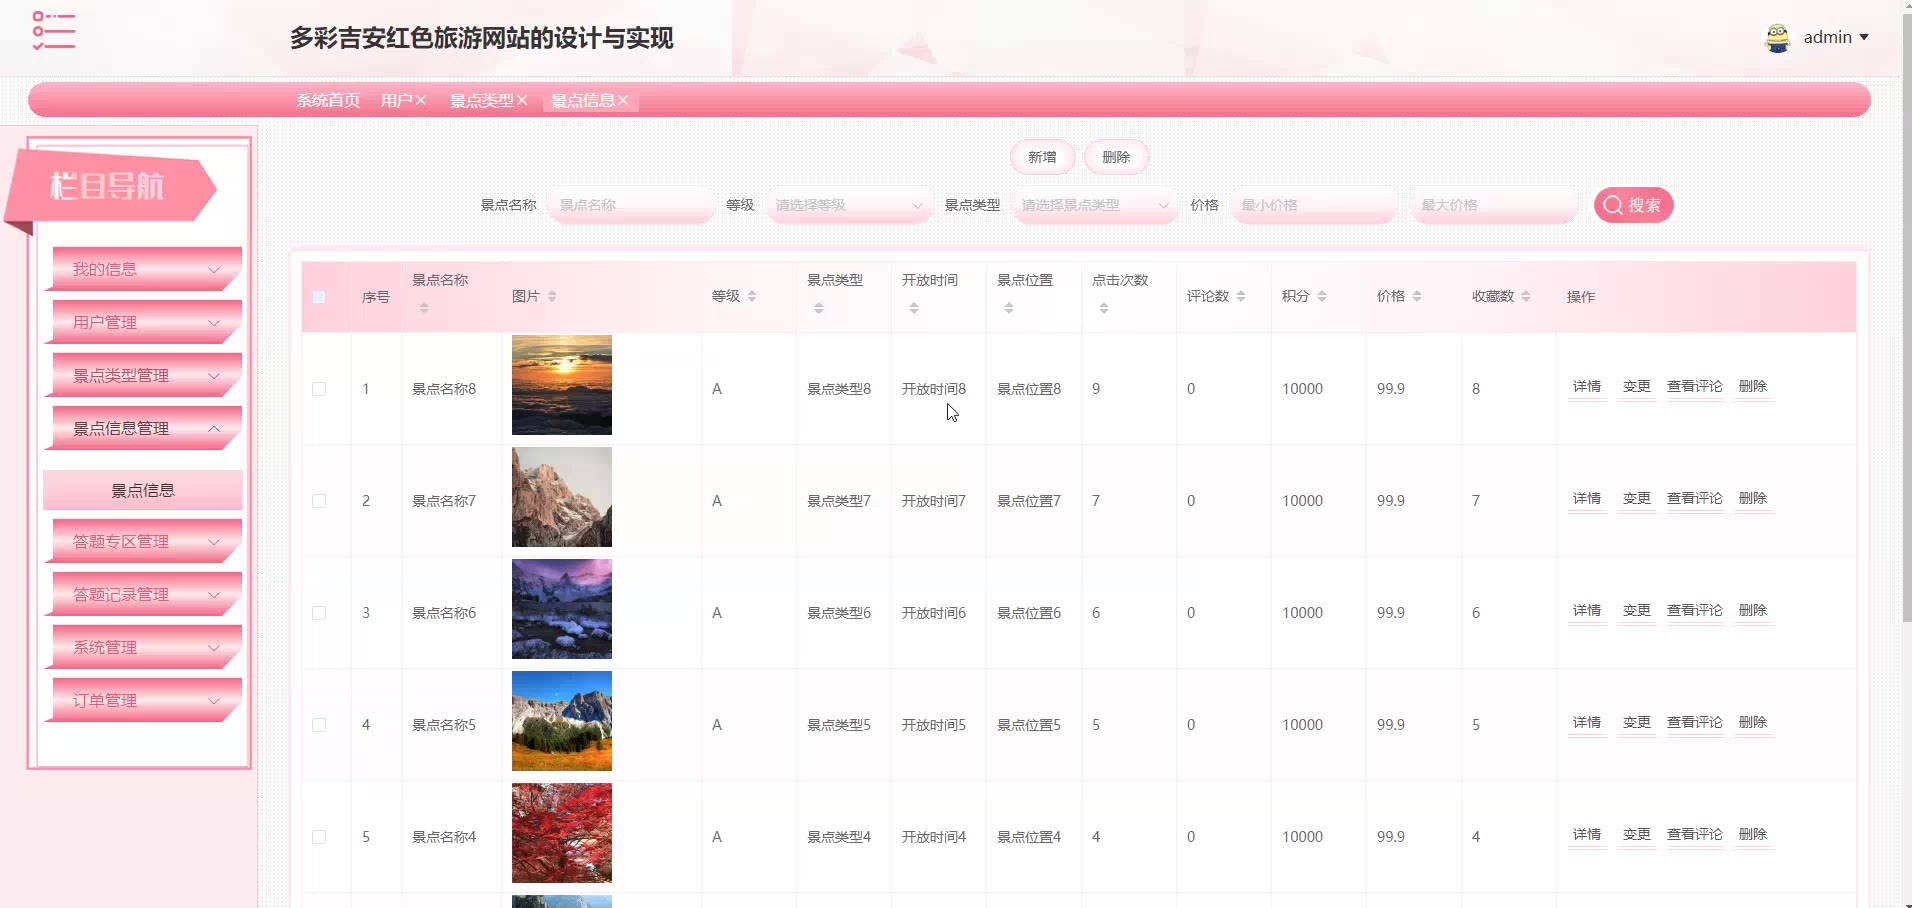Expand the 答题专区管理 menu
1912x908 pixels.
(x=146, y=541)
